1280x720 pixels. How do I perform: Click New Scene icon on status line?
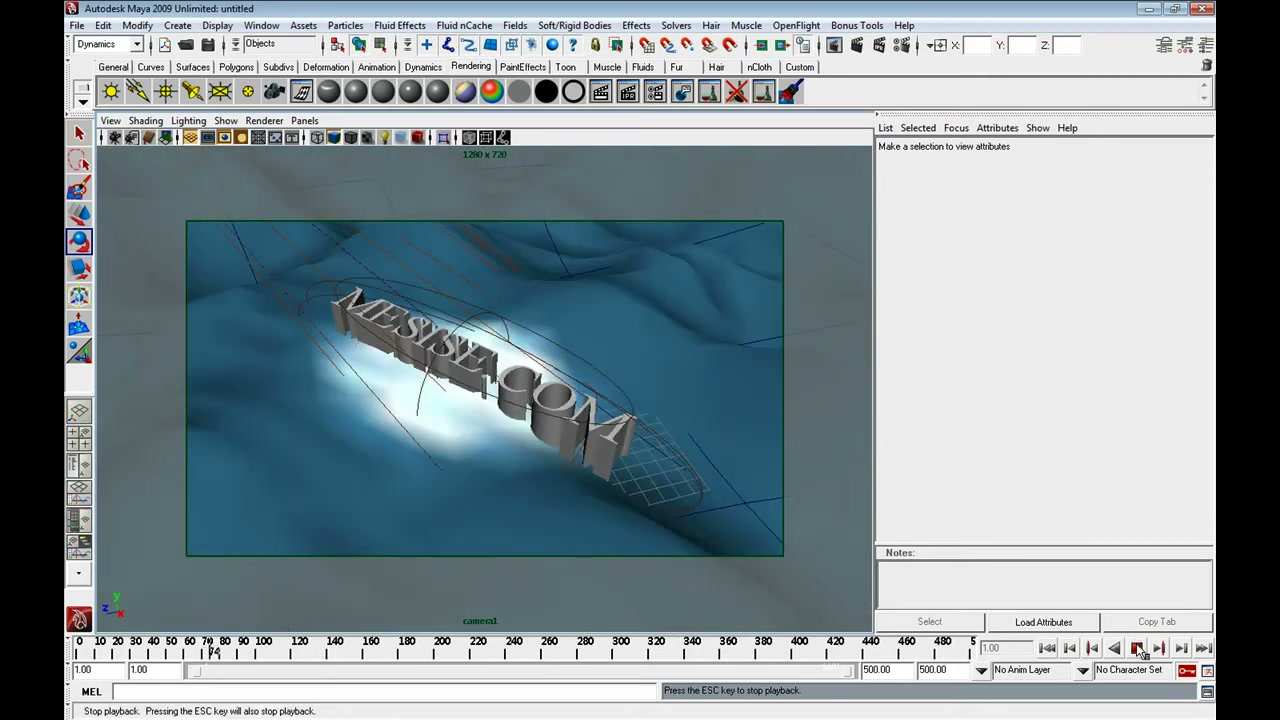(164, 45)
